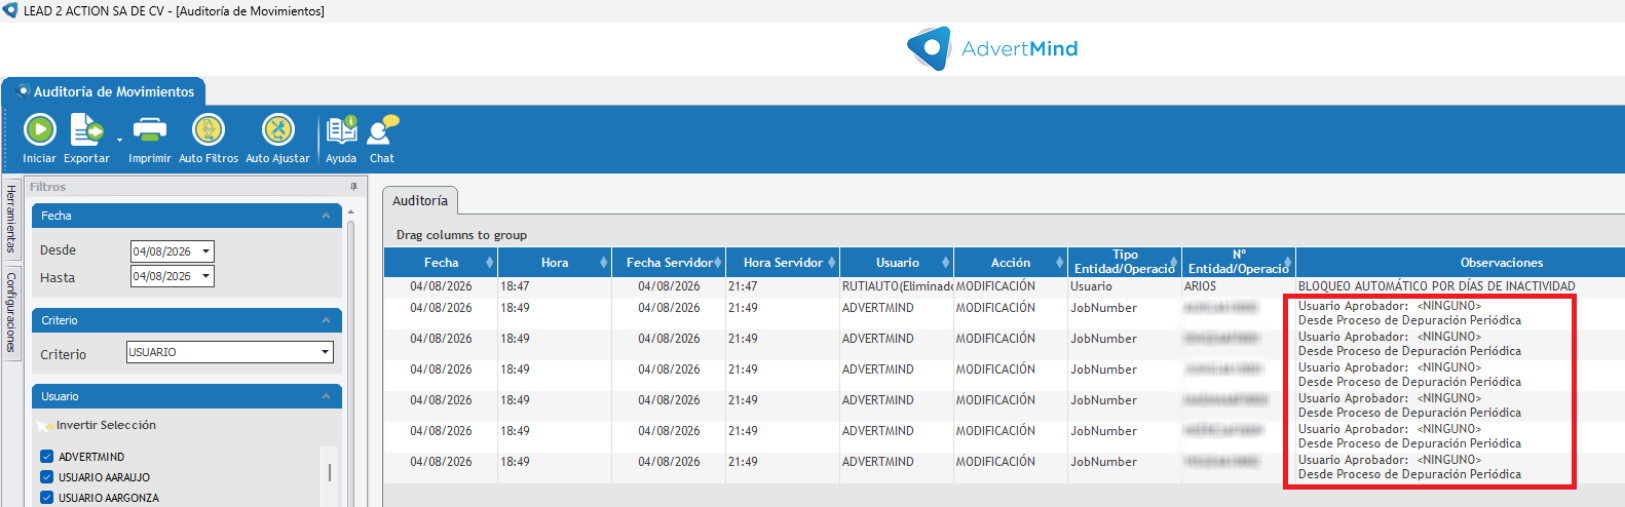Click the RUTIAUTO(Eliminad user cell
1625x507 pixels.
[x=897, y=286]
